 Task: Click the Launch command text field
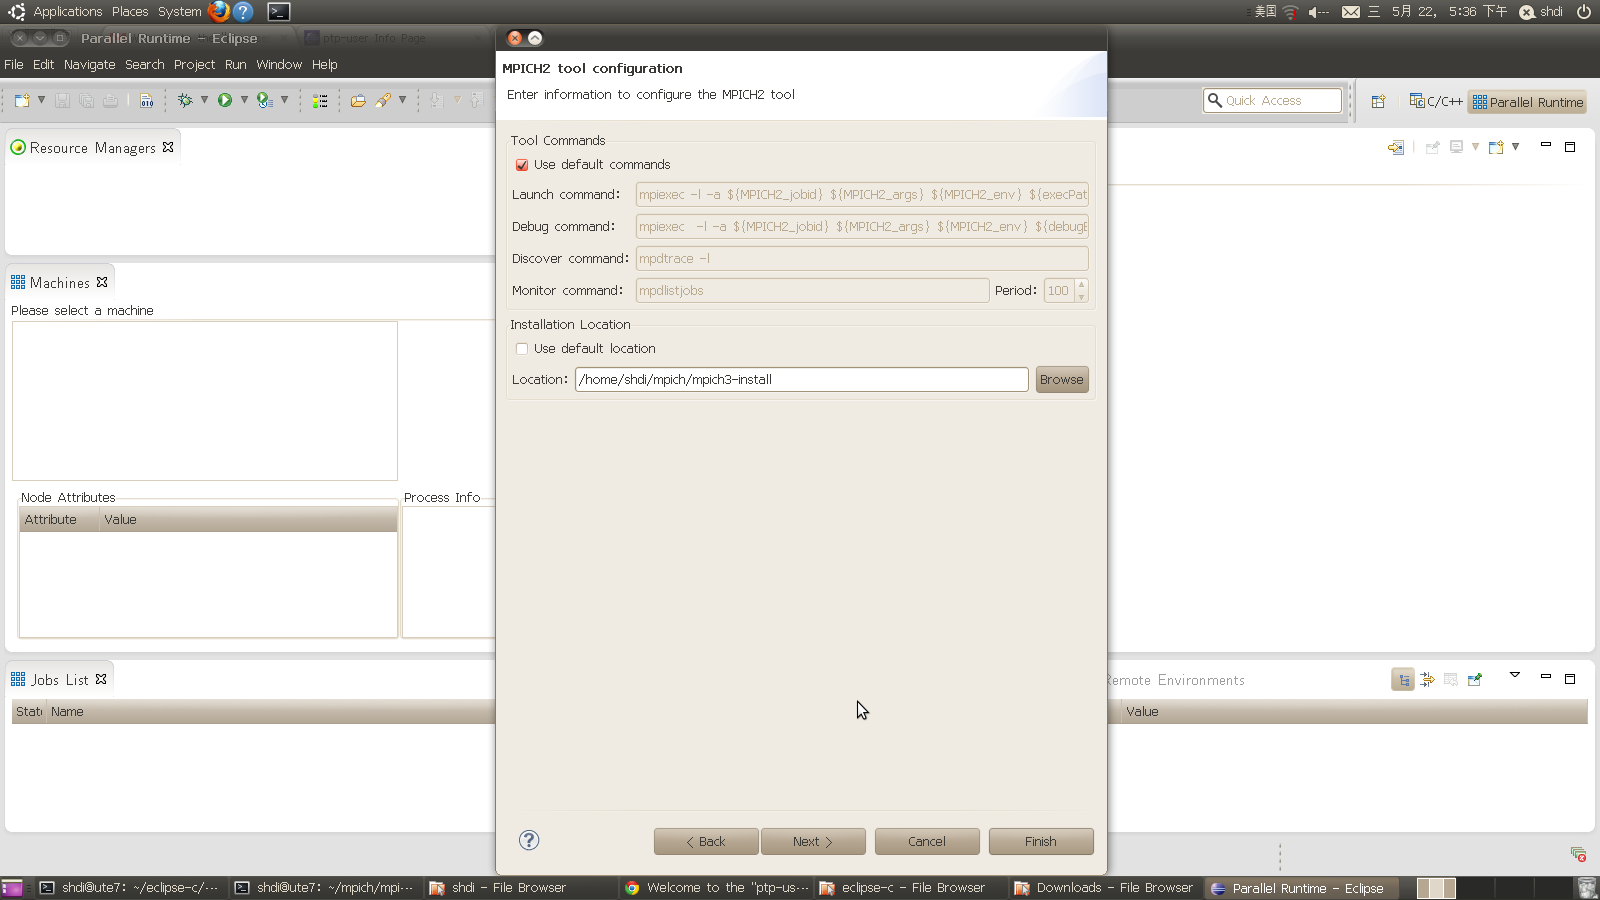(862, 195)
